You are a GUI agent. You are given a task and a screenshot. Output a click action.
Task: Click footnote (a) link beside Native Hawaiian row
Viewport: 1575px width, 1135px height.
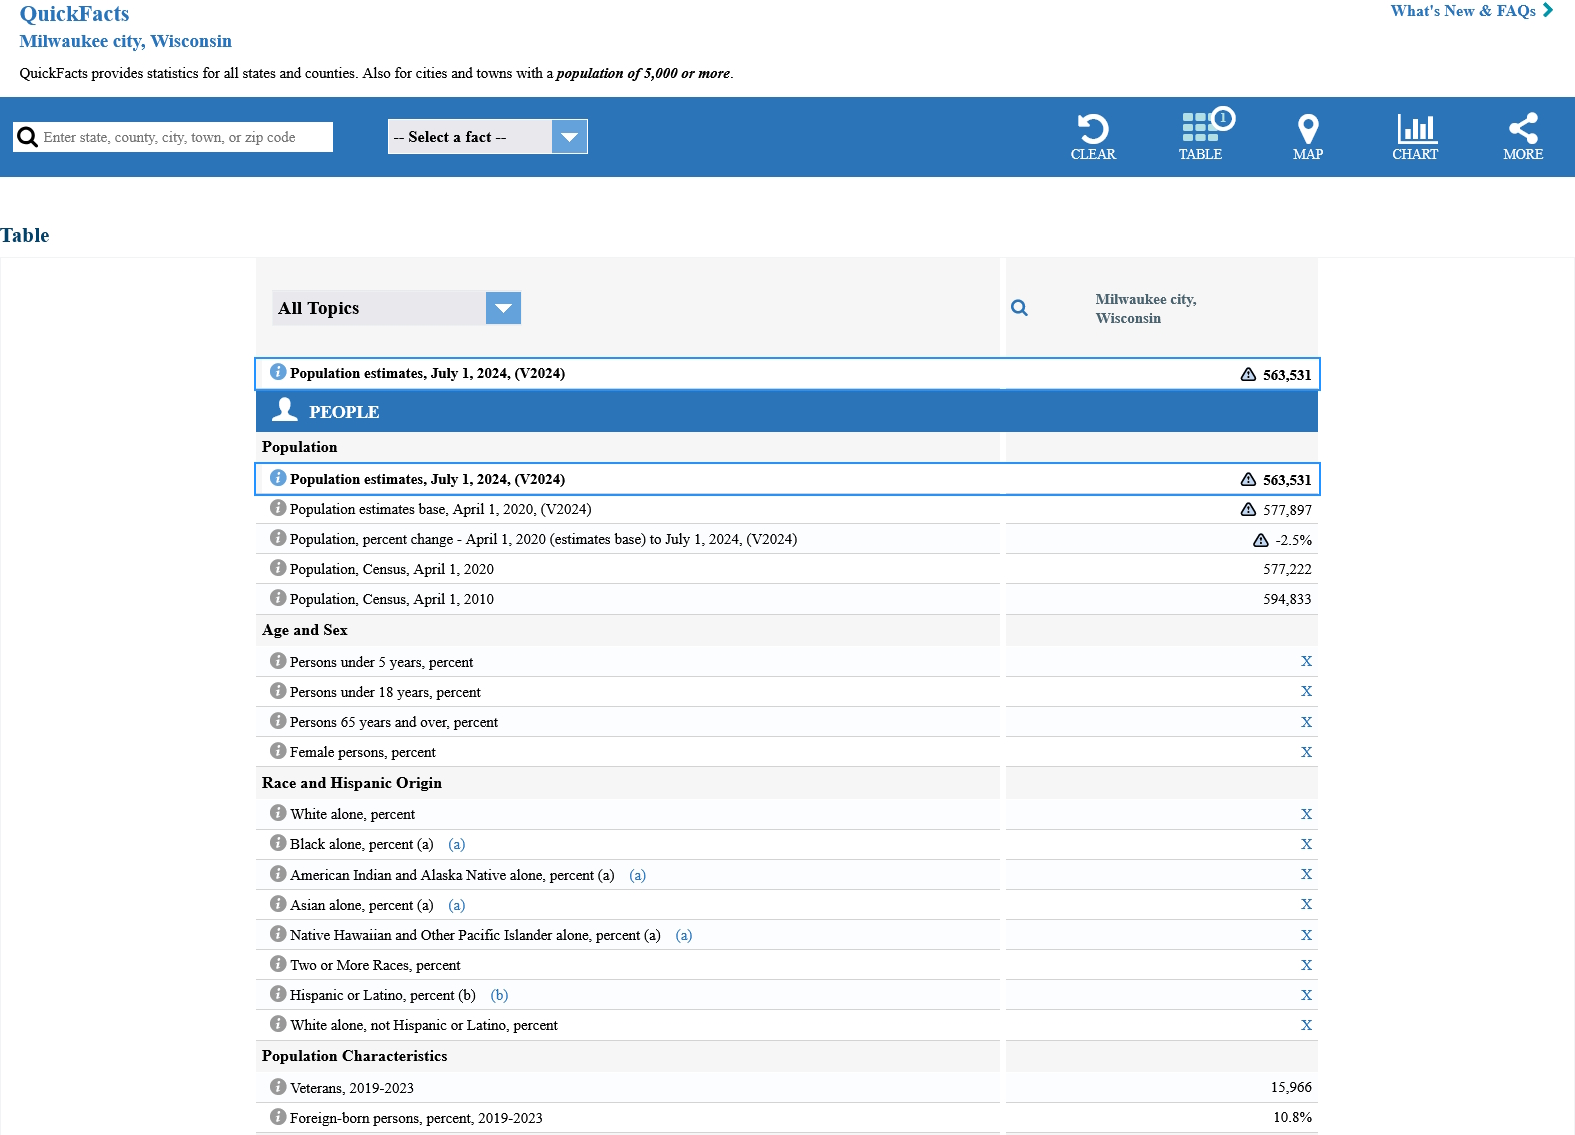pos(684,936)
